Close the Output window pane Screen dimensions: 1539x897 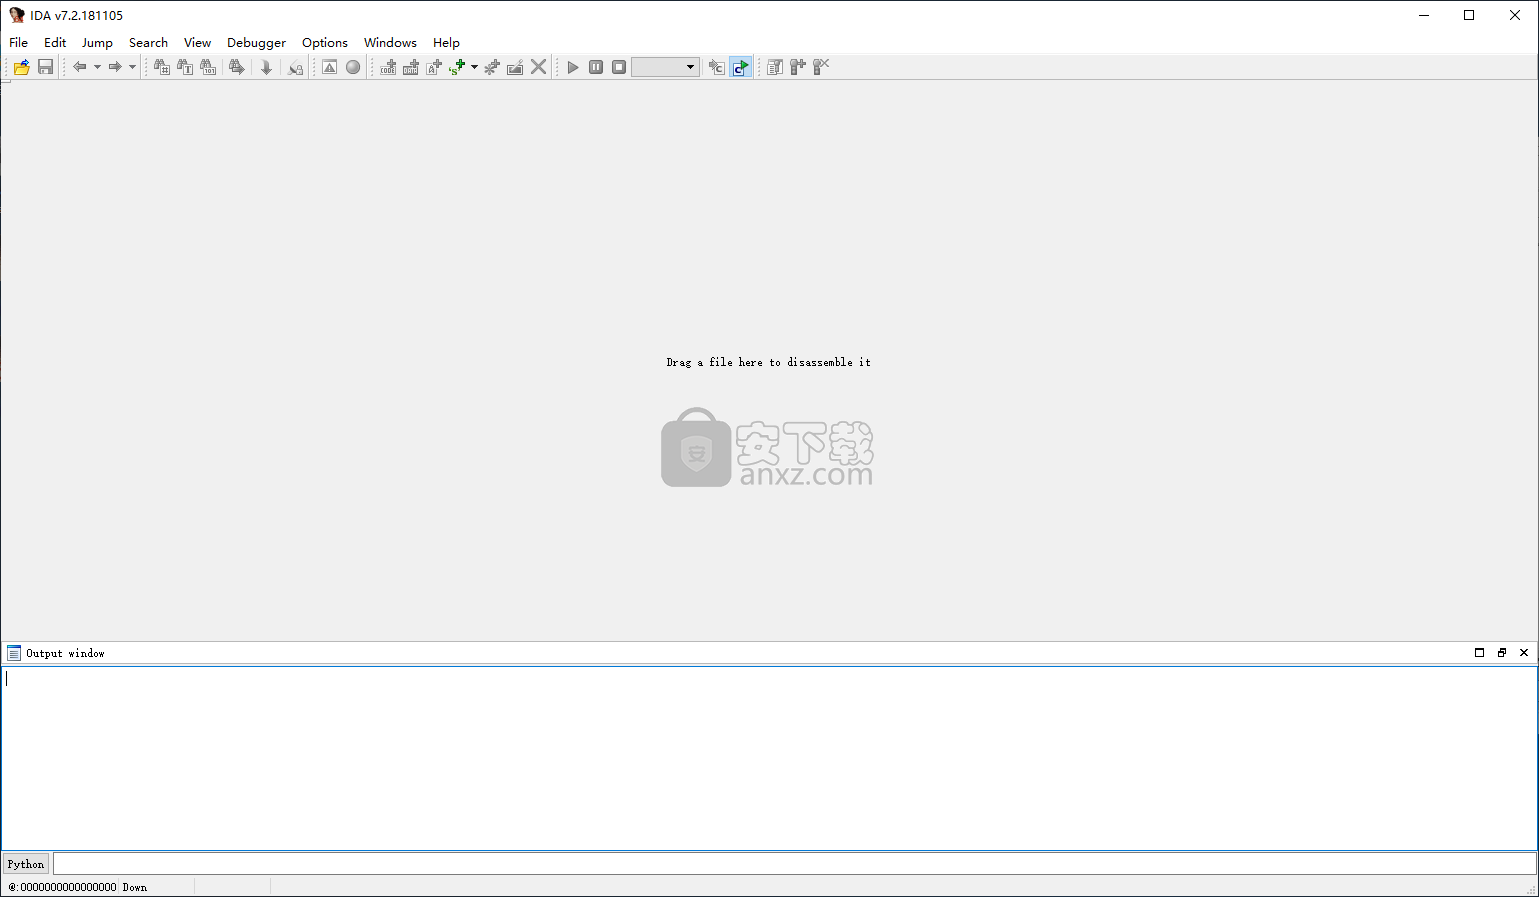tap(1524, 653)
